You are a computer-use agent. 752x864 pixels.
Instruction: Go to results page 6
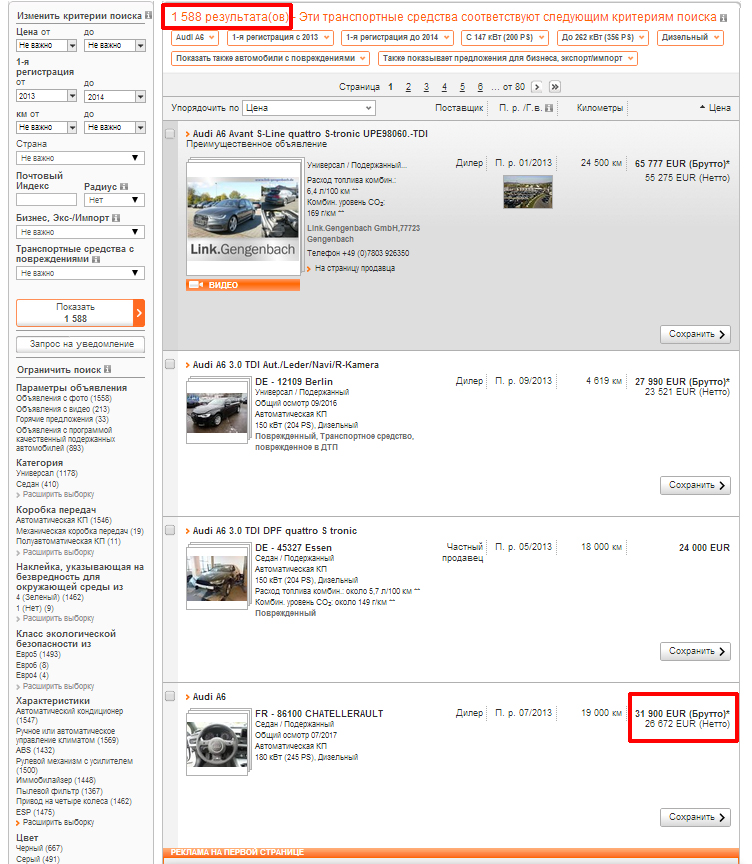[x=480, y=87]
